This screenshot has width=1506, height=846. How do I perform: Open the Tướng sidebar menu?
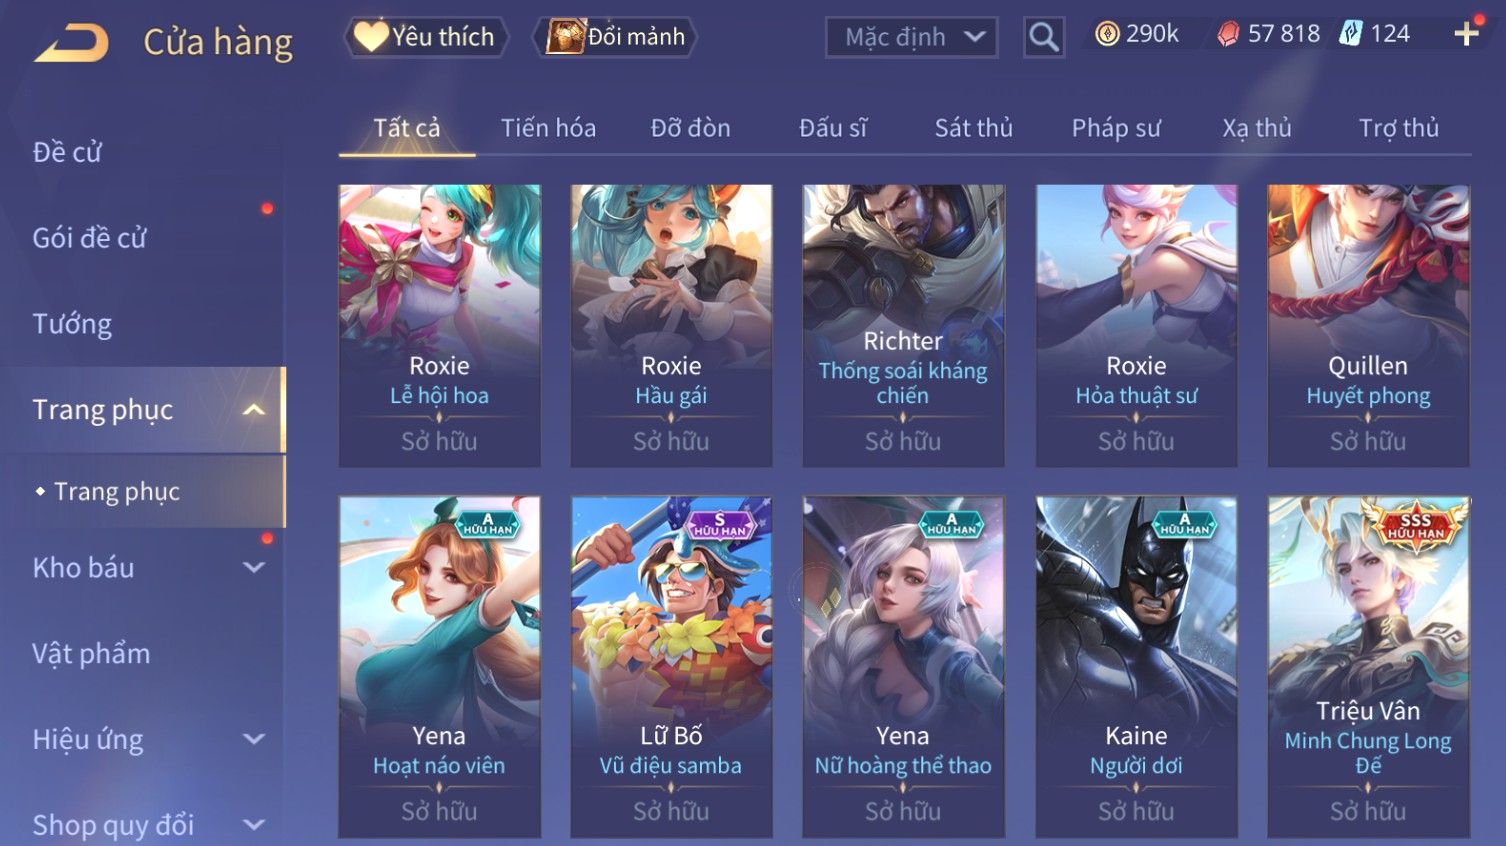click(x=72, y=324)
